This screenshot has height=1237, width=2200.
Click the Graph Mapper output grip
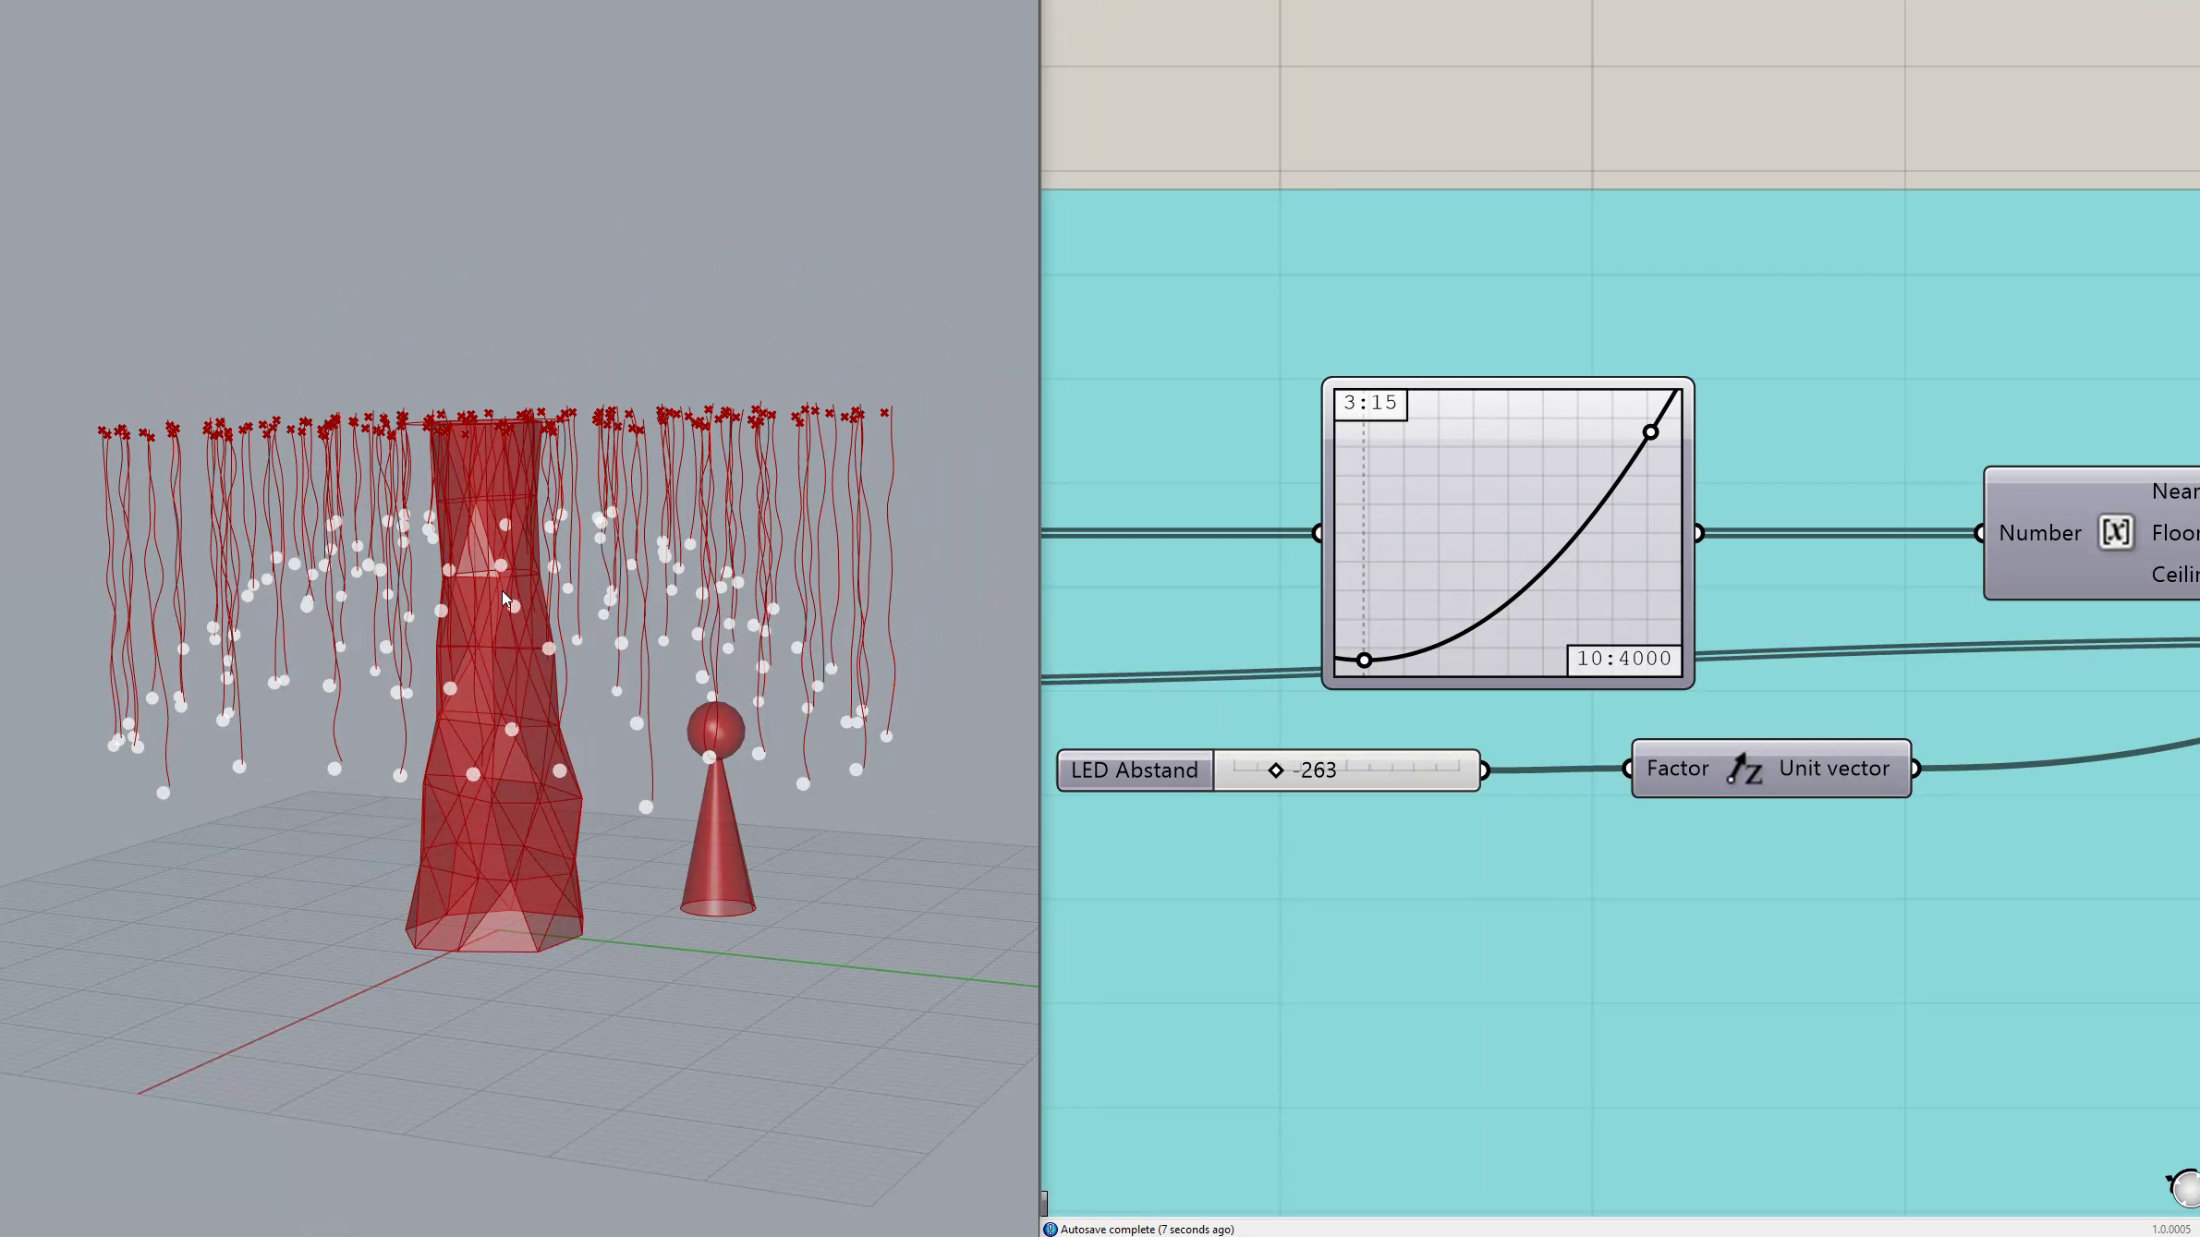point(1698,533)
